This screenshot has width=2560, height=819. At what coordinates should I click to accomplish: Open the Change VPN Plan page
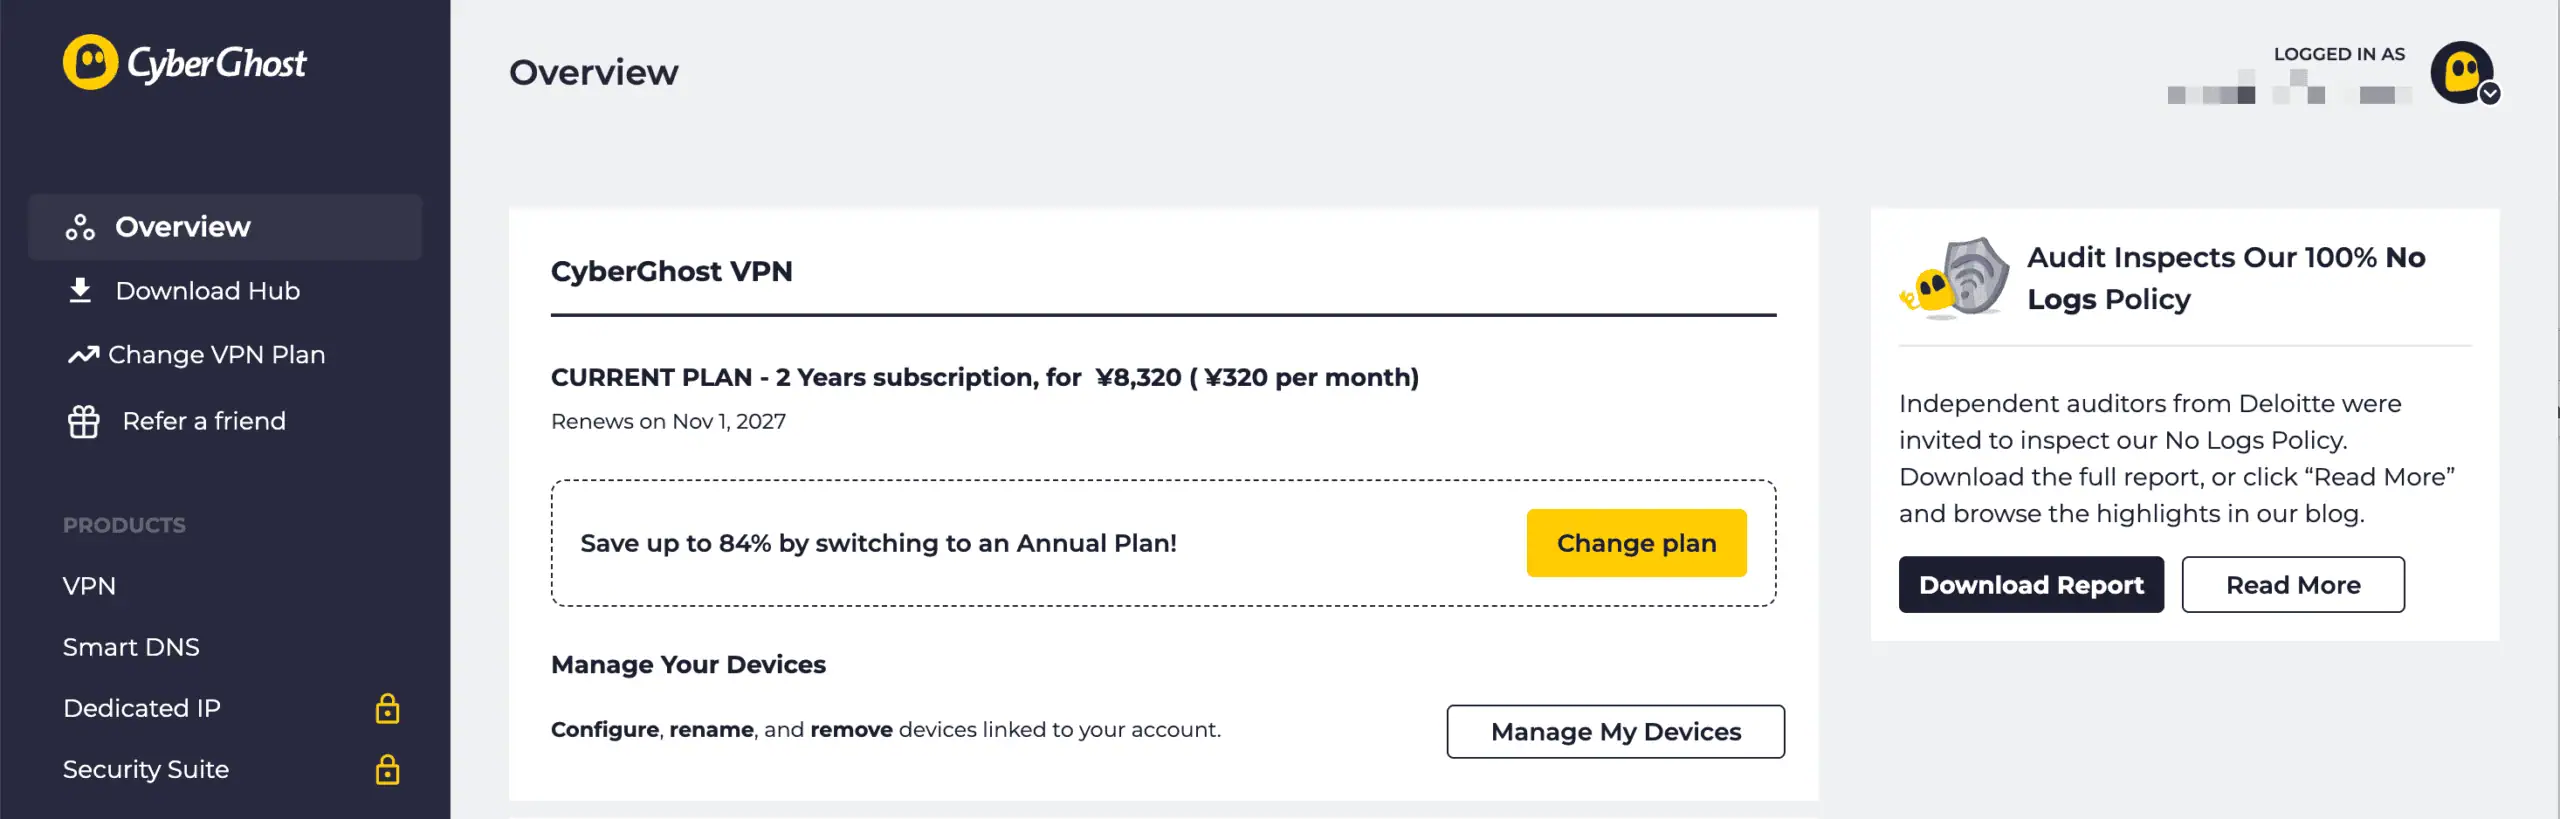pyautogui.click(x=216, y=355)
